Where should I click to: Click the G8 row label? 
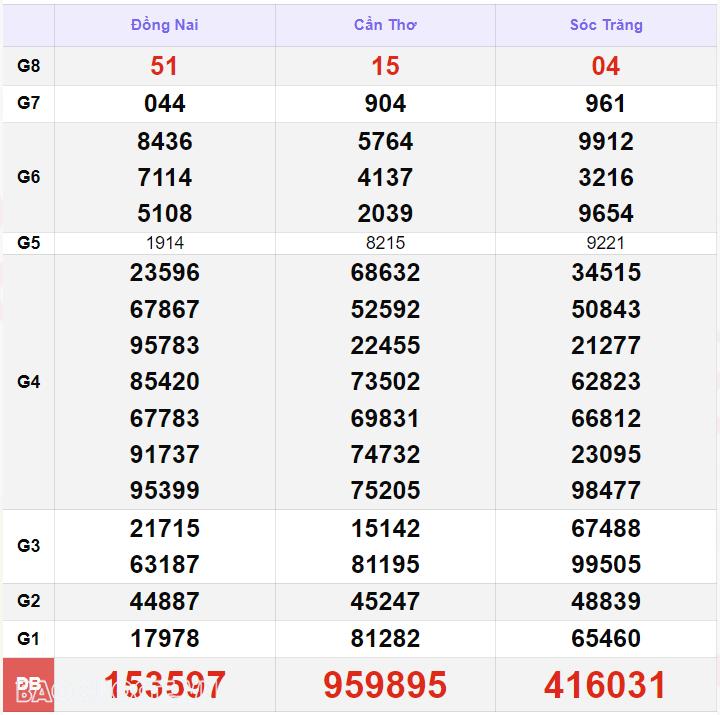coord(29,66)
